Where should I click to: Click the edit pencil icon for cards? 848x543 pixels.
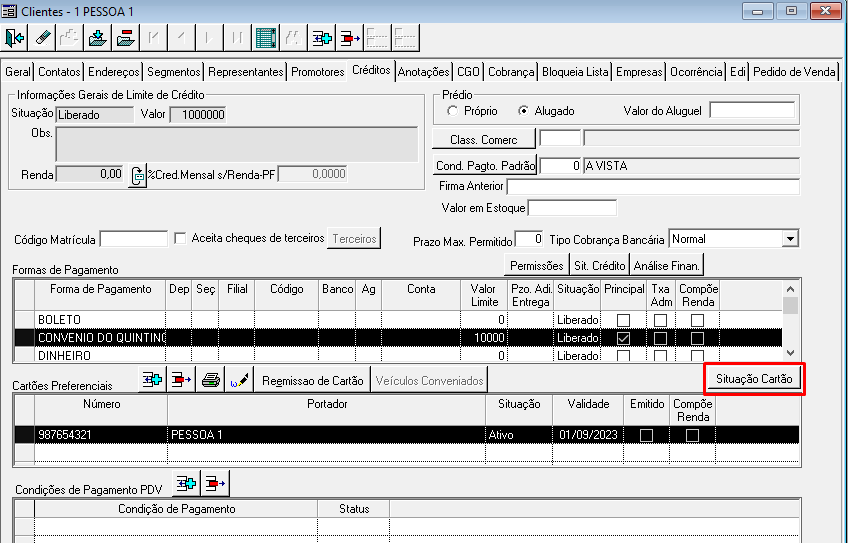pos(239,380)
